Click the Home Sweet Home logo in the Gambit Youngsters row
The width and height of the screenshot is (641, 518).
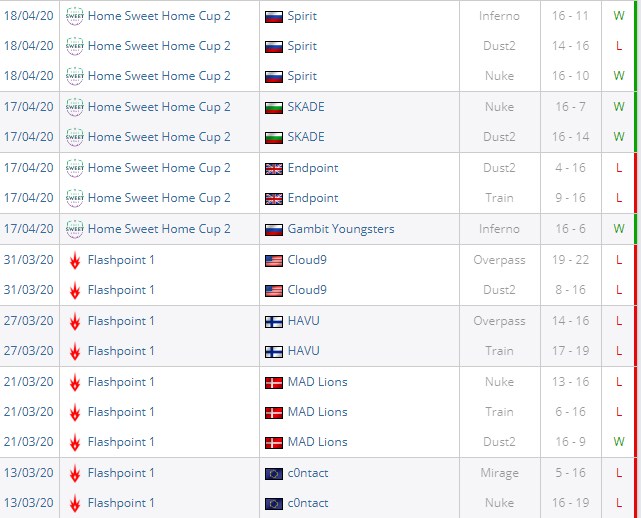[x=74, y=229]
